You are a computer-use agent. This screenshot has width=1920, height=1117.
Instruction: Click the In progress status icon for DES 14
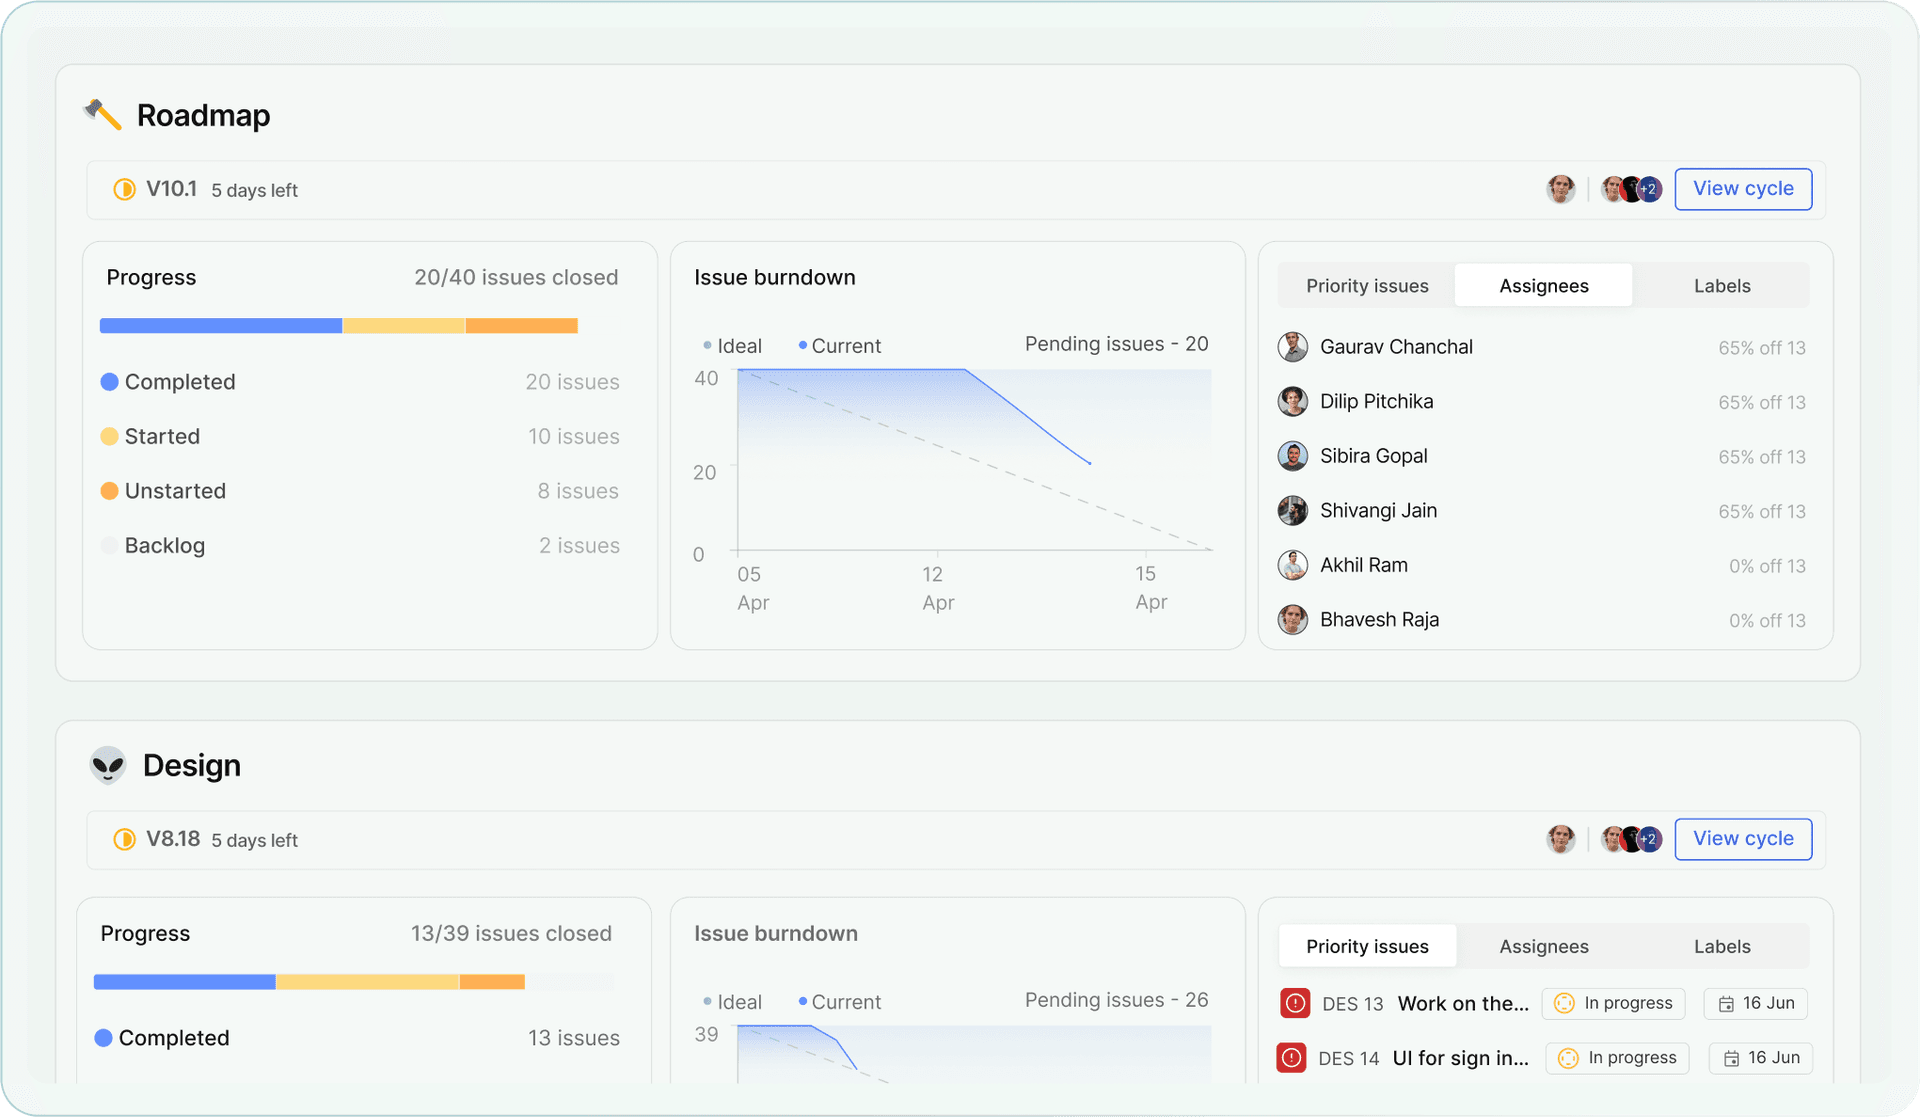click(x=1566, y=1057)
